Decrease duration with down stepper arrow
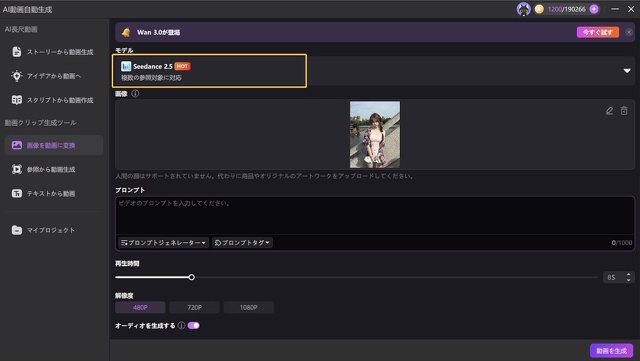The width and height of the screenshot is (640, 361). (629, 280)
